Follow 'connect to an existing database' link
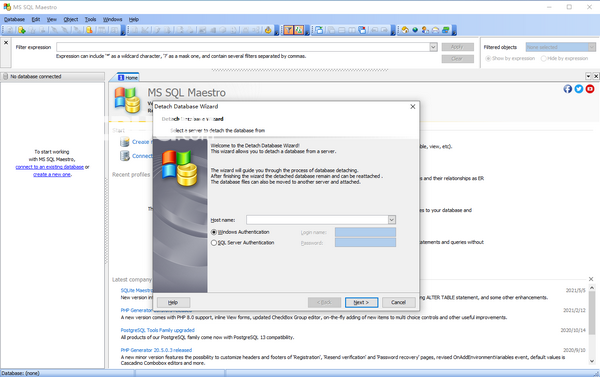Image resolution: width=600 pixels, height=377 pixels. coord(50,167)
